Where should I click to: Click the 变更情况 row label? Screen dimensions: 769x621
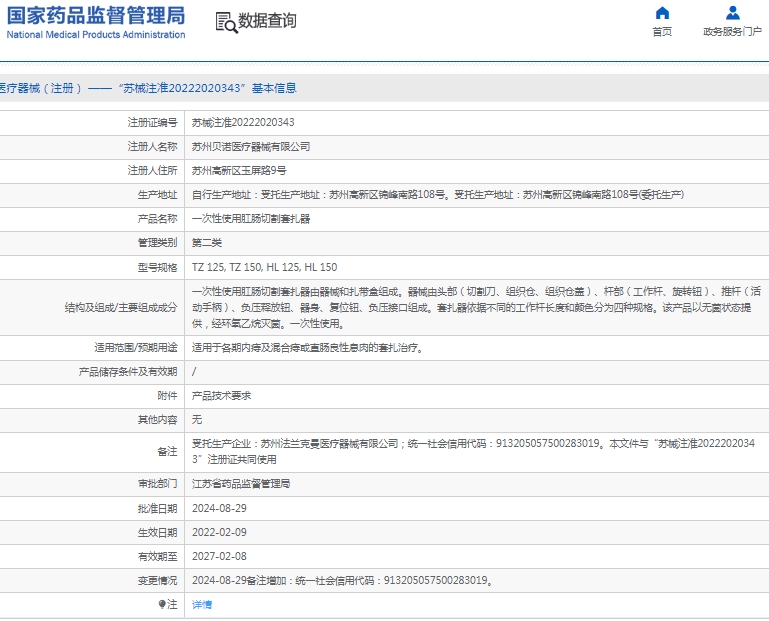157,580
